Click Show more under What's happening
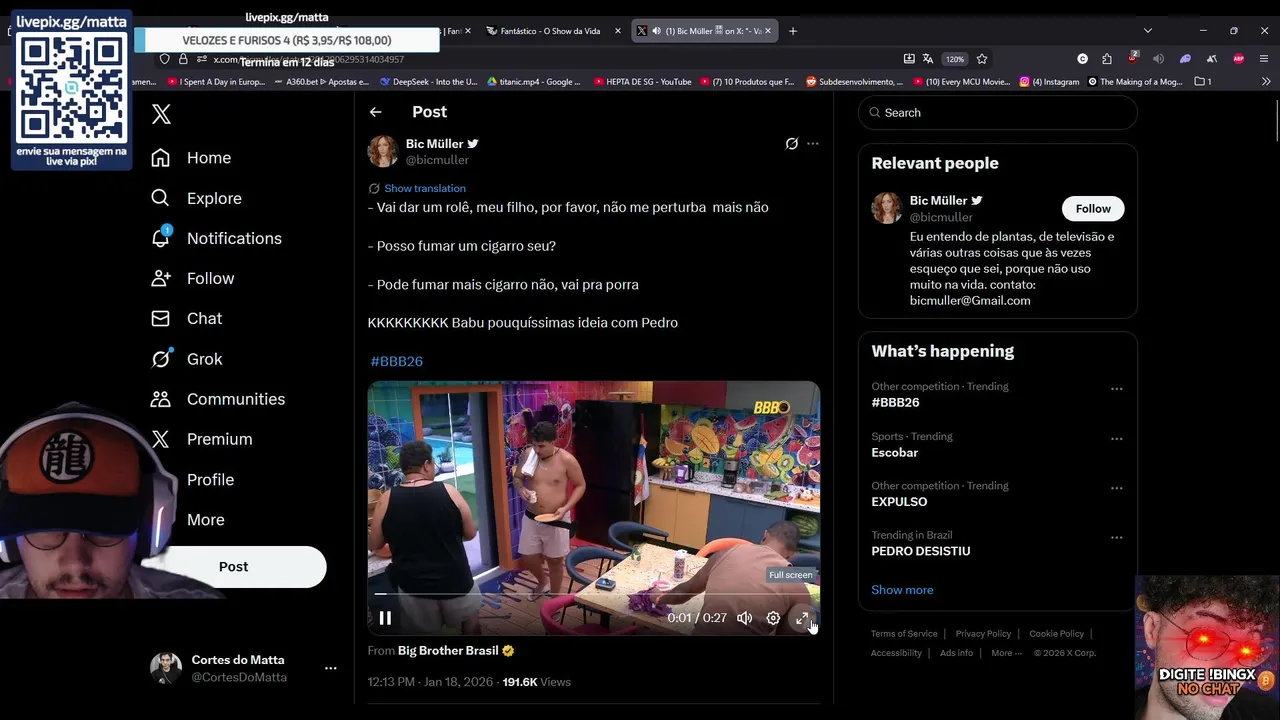This screenshot has width=1280, height=720. pos(902,590)
